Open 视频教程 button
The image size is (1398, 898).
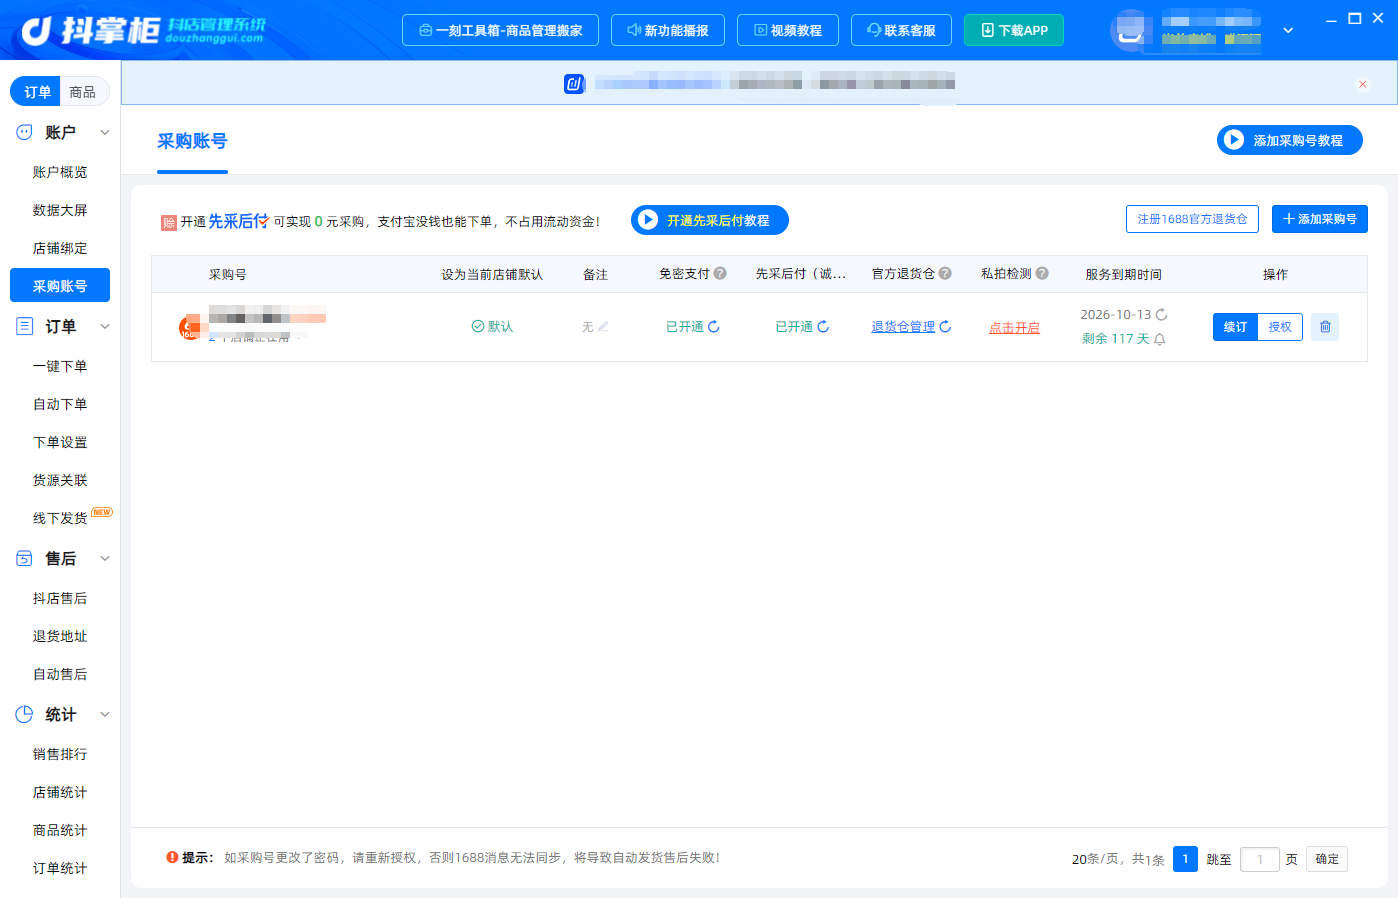tap(788, 30)
